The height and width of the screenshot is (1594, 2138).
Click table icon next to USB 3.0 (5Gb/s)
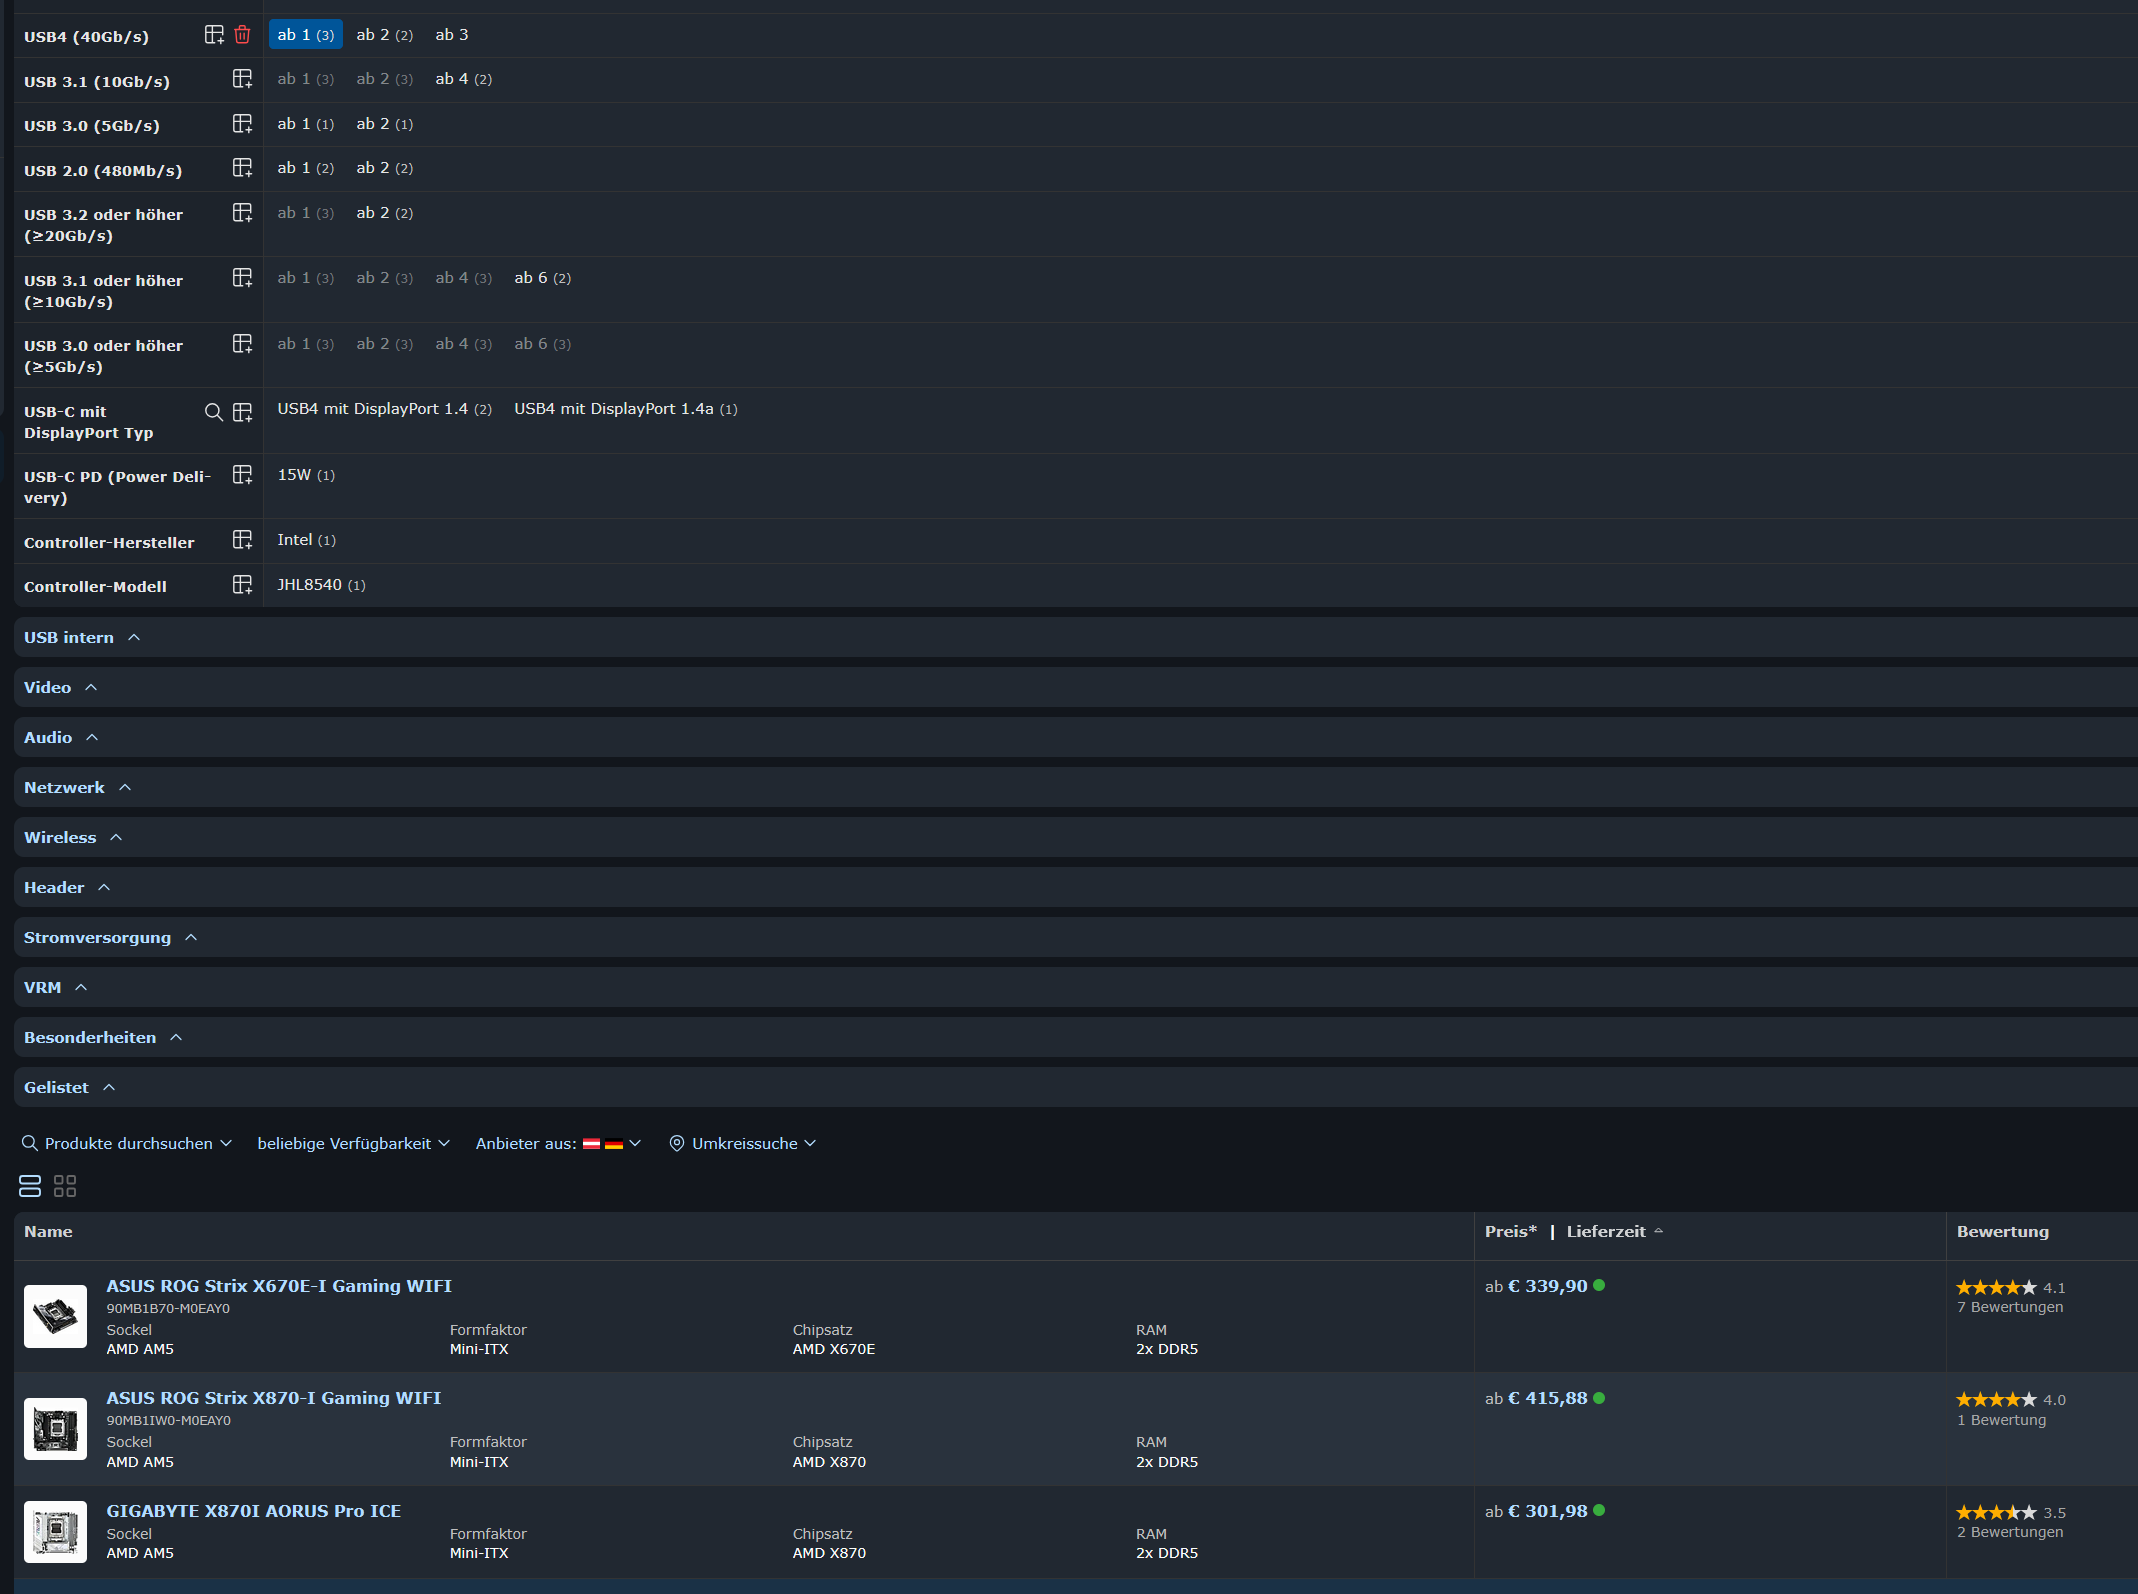(242, 124)
